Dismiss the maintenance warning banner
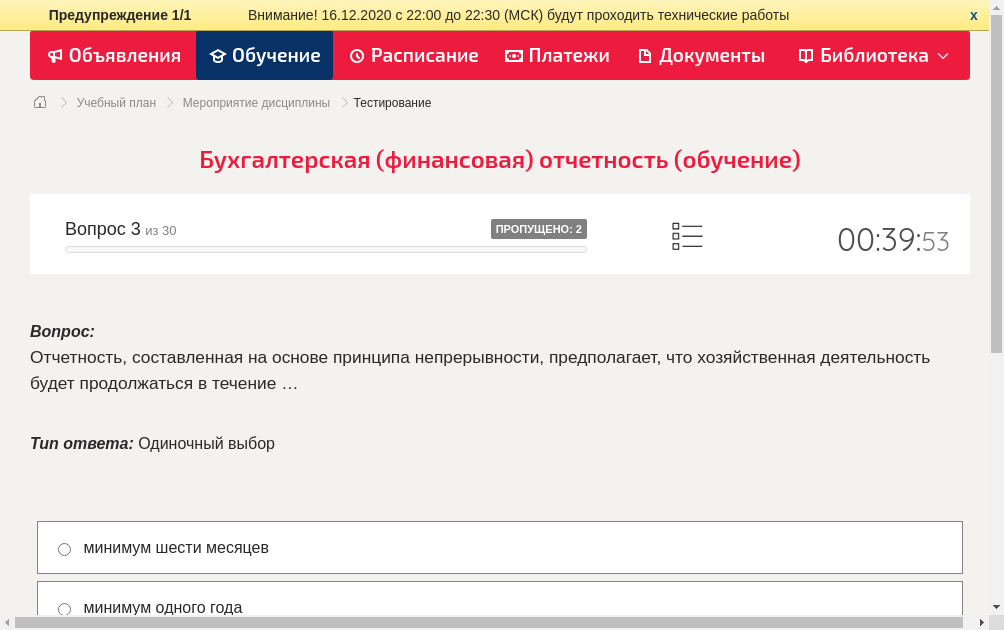The width and height of the screenshot is (1004, 630). tap(973, 15)
